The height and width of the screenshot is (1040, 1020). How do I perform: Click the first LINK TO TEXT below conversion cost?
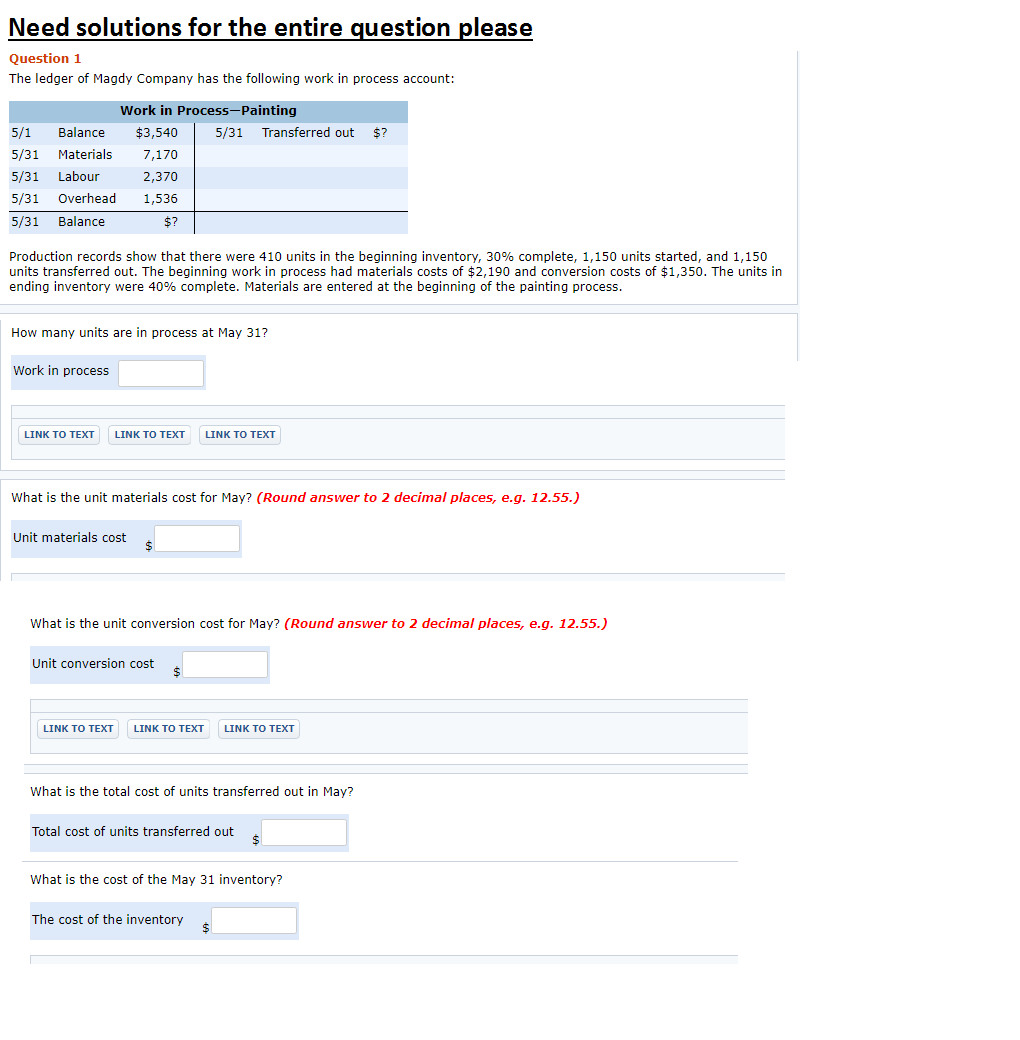pyautogui.click(x=77, y=728)
